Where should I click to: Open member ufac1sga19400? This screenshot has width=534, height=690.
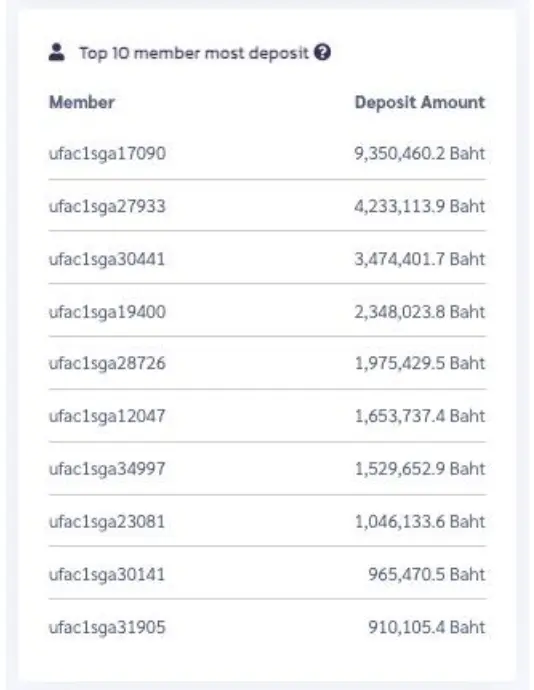point(107,312)
